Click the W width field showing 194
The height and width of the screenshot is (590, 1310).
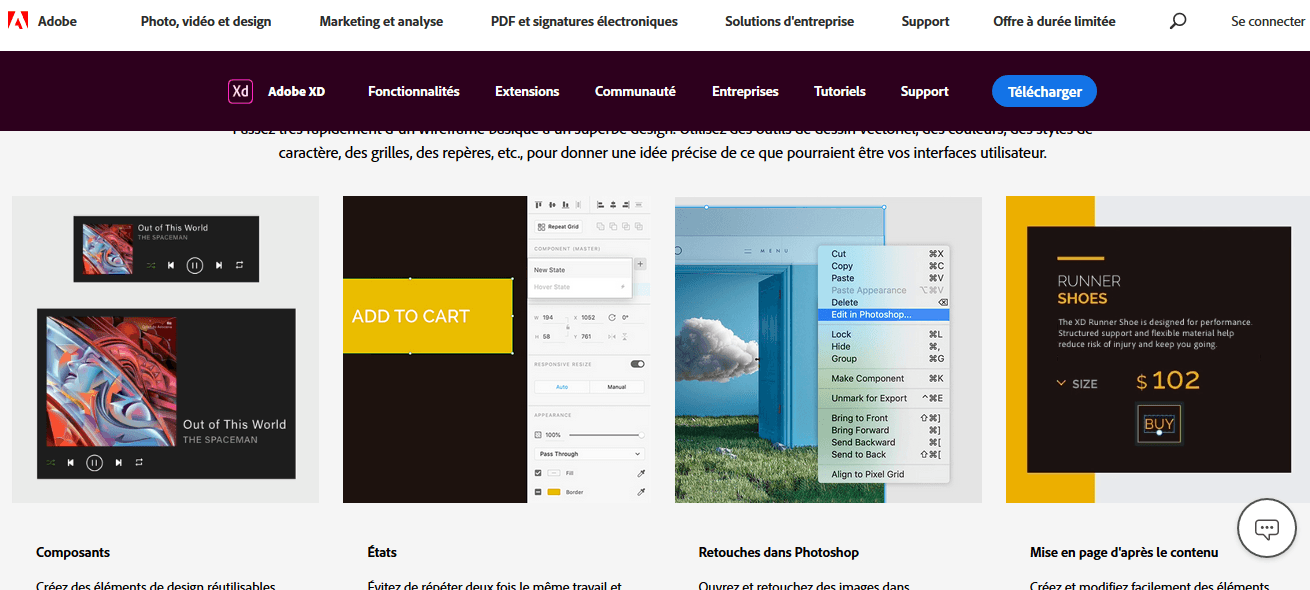coord(550,317)
